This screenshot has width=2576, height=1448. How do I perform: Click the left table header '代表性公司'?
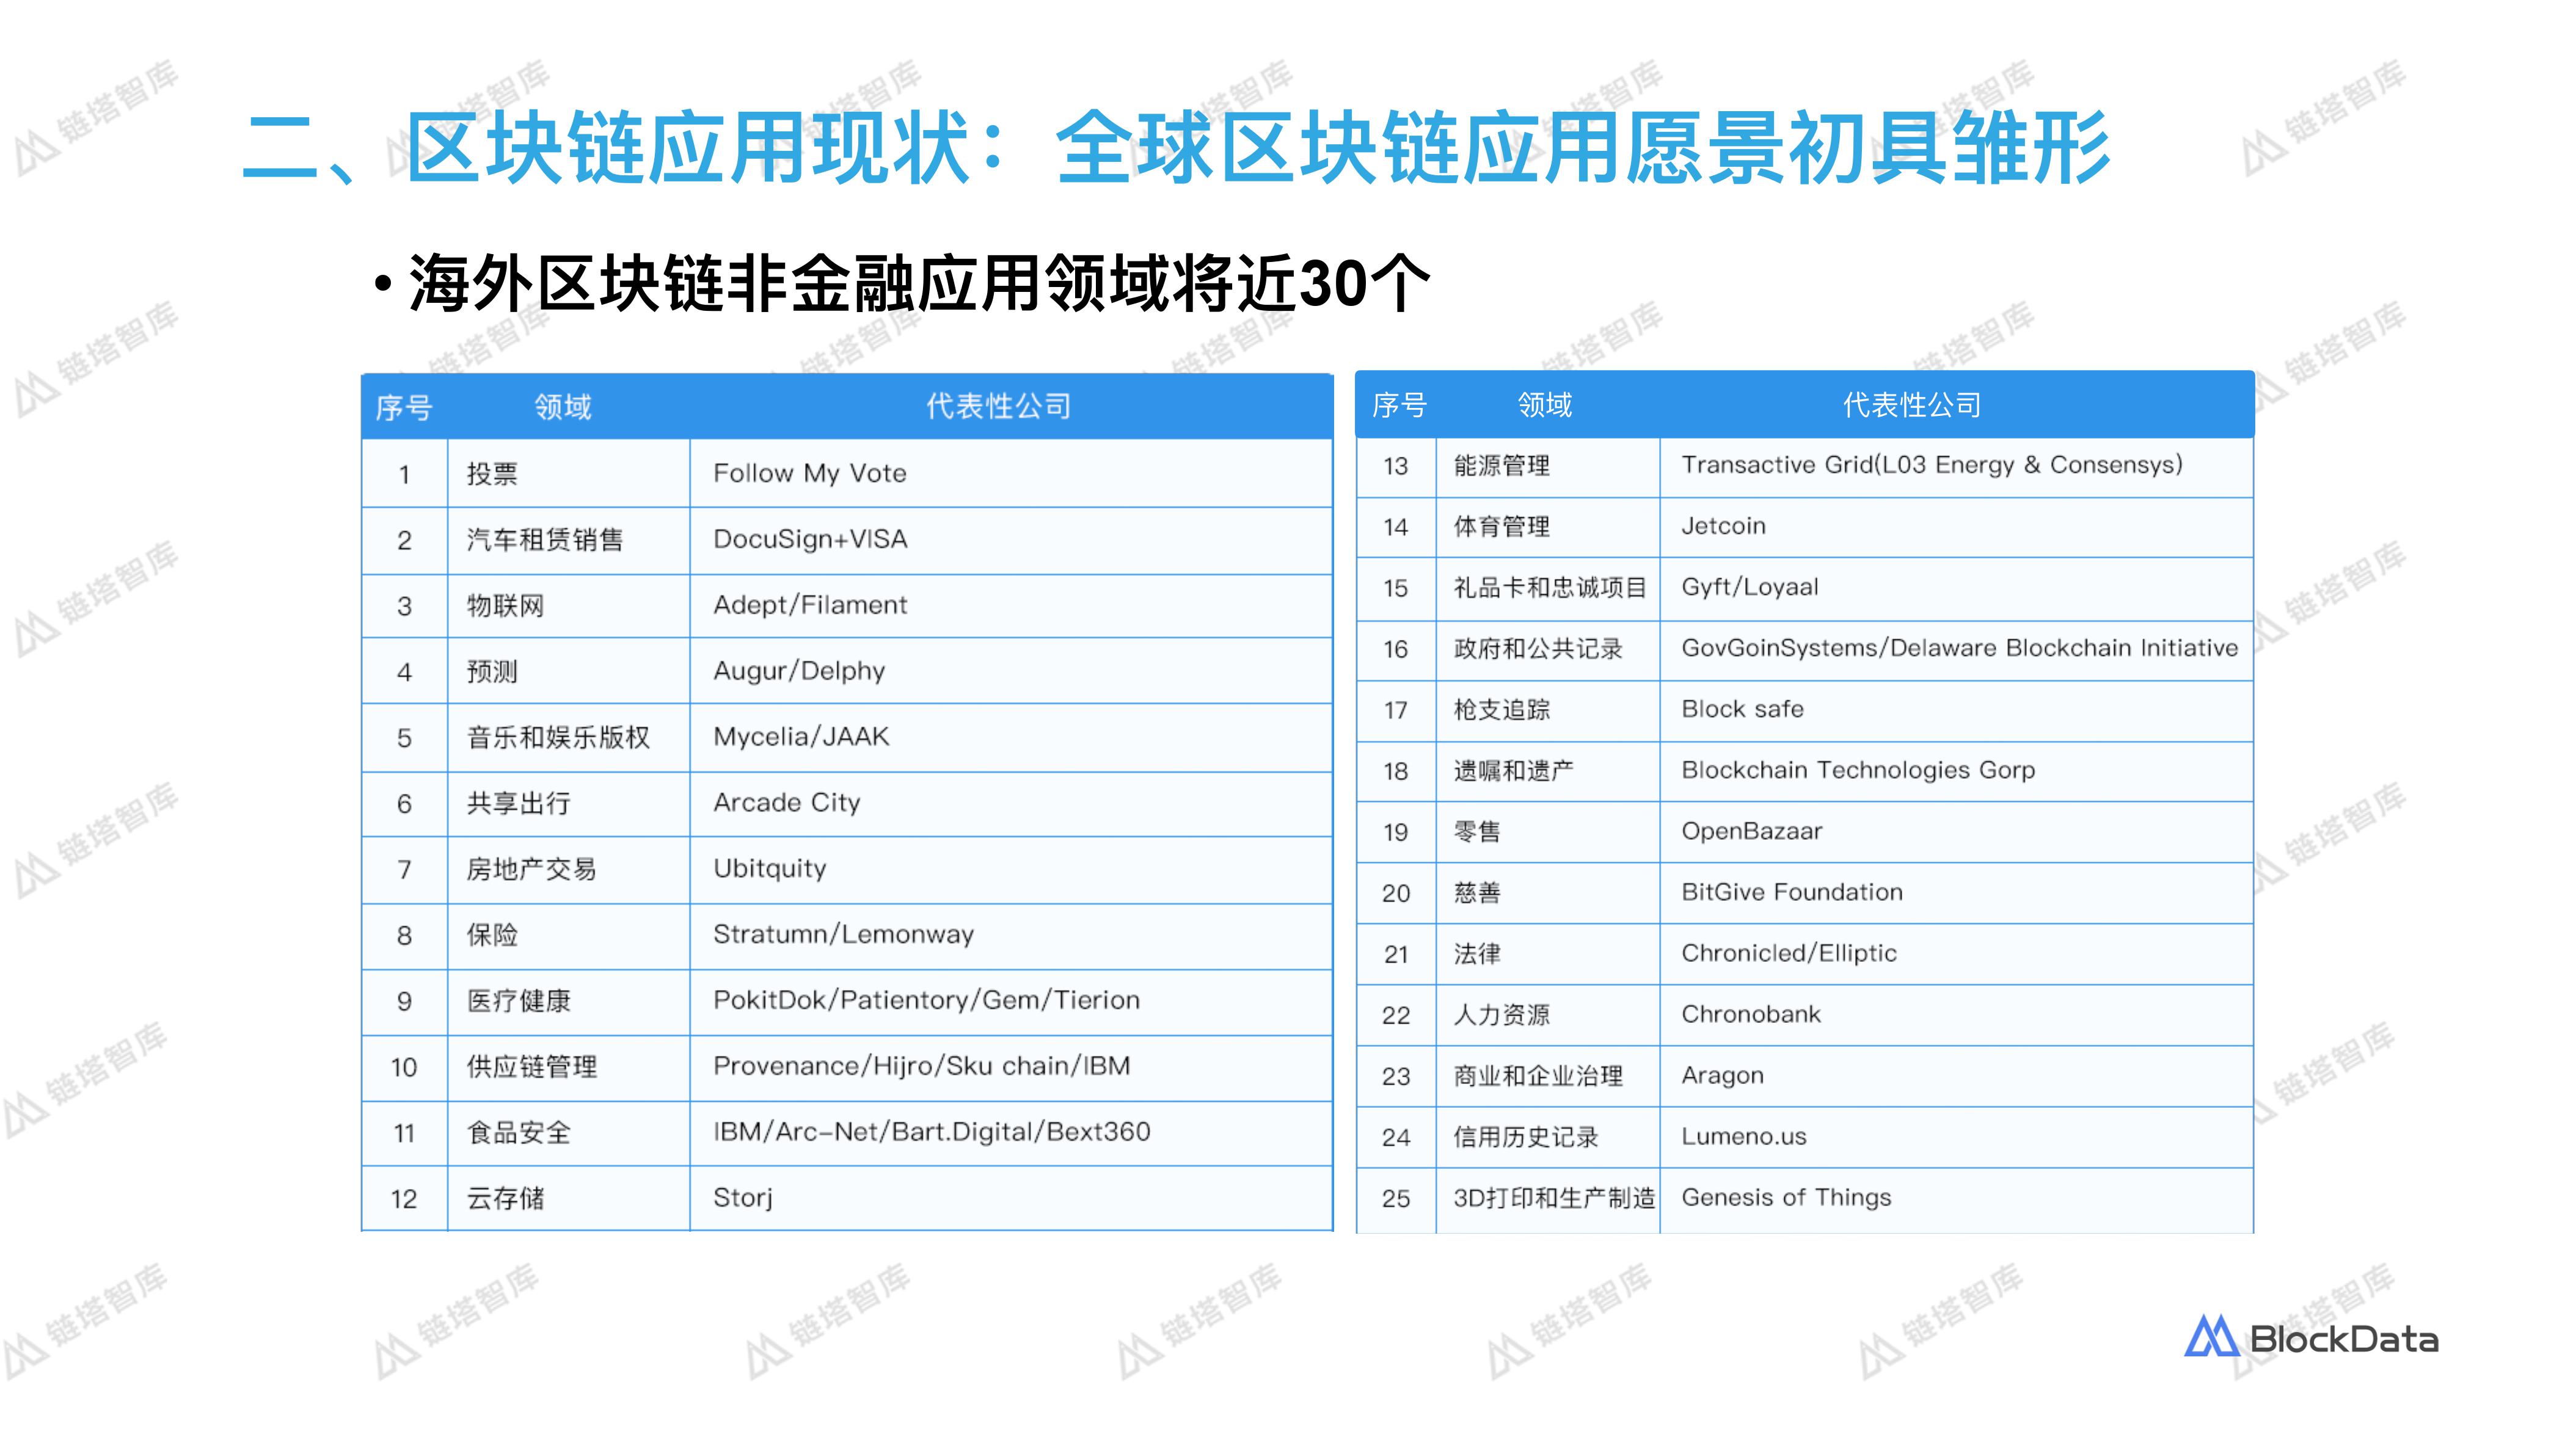[x=998, y=406]
